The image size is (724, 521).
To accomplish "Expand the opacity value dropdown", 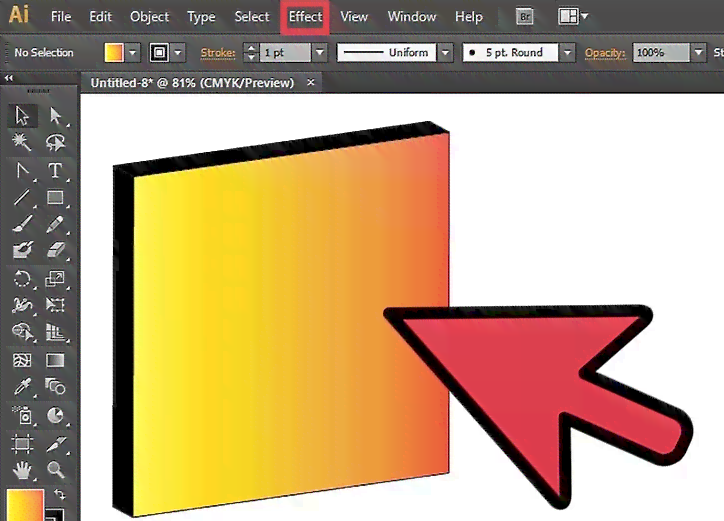I will coord(699,53).
